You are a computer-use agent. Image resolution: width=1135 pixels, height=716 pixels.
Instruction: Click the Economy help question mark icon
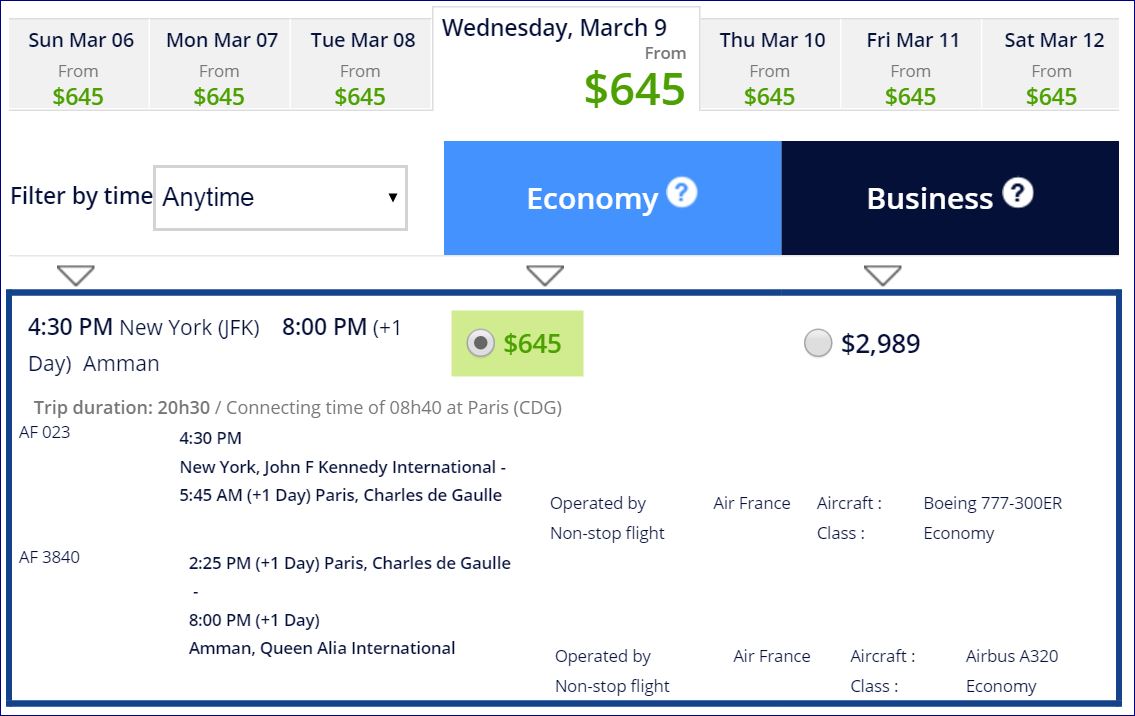[681, 192]
